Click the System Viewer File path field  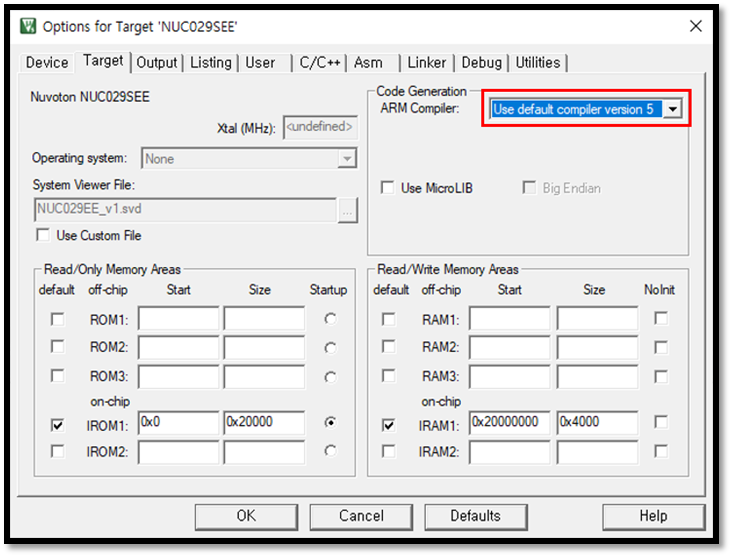185,210
